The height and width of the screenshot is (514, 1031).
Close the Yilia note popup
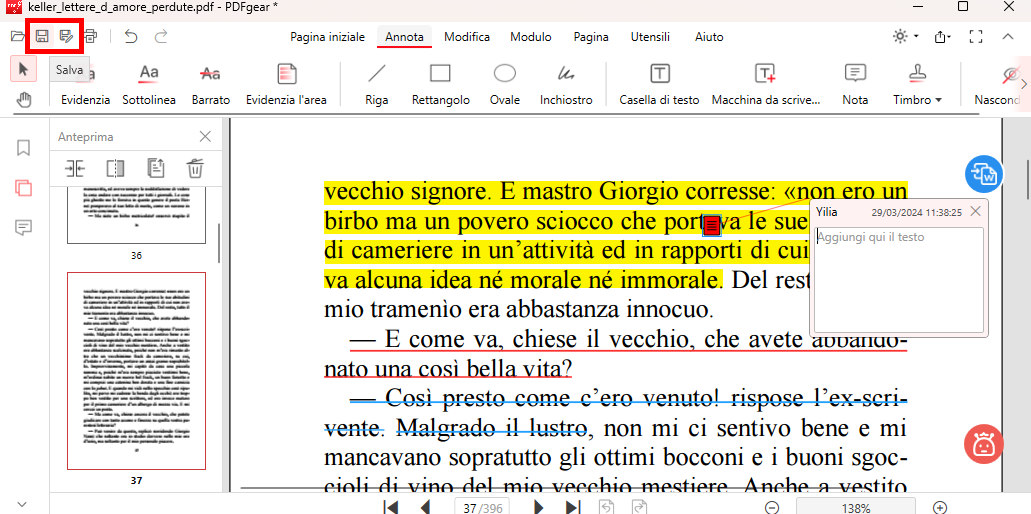(x=976, y=211)
